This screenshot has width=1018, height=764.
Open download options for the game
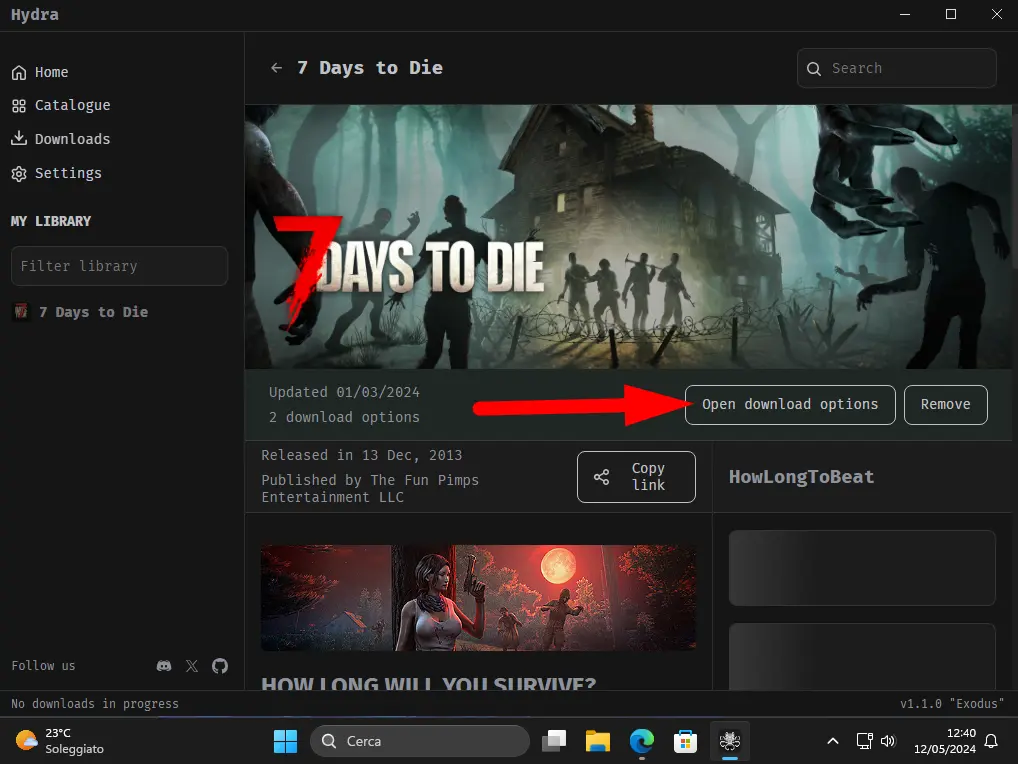790,404
